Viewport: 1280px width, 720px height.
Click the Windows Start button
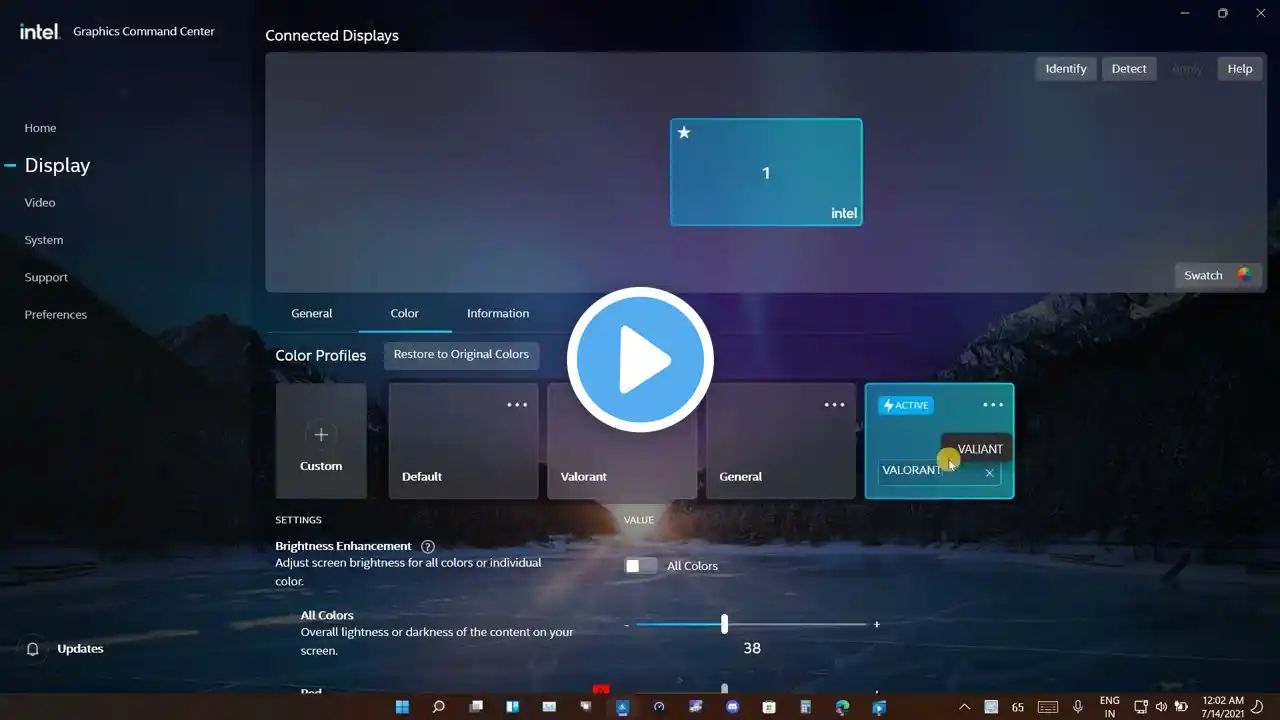(402, 707)
